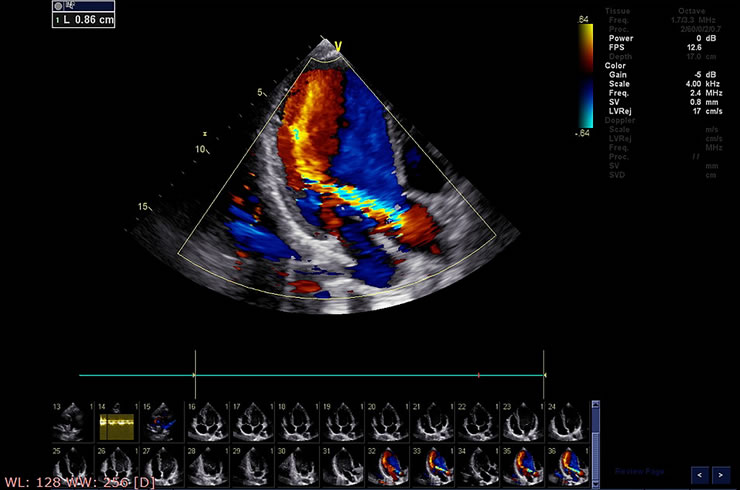Select color Doppler thumbnail 32
This screenshot has height=490, width=740.
(386, 466)
